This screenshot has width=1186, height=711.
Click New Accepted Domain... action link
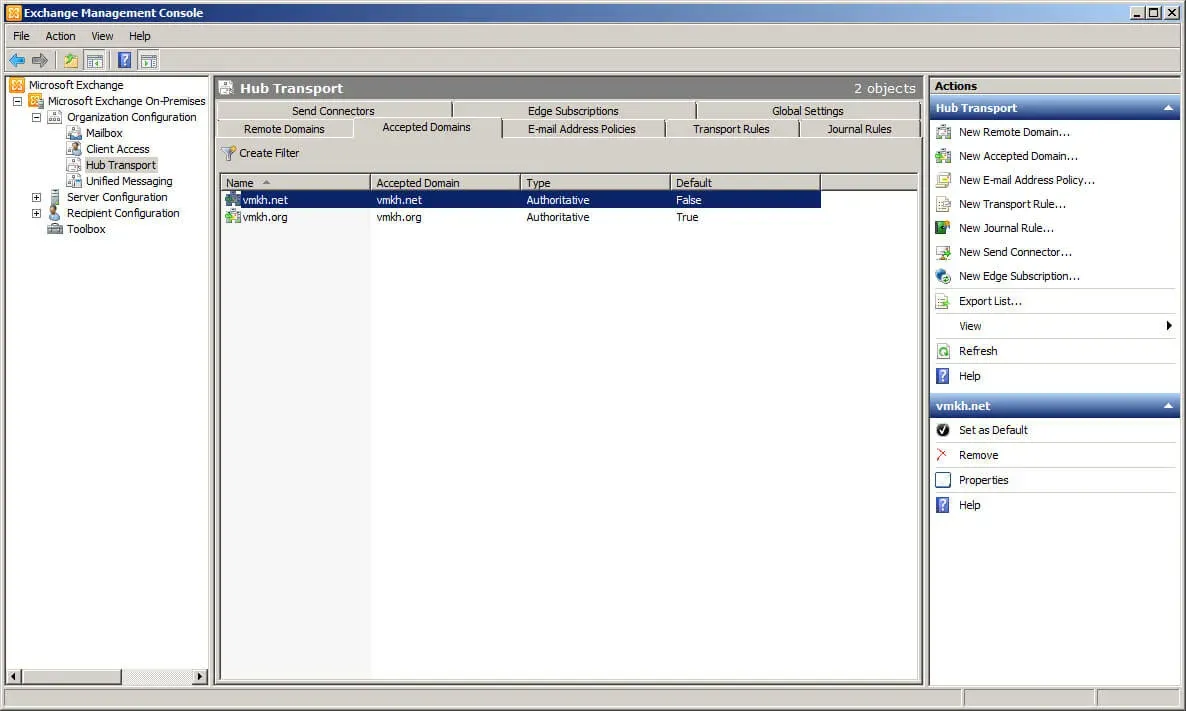point(1018,157)
